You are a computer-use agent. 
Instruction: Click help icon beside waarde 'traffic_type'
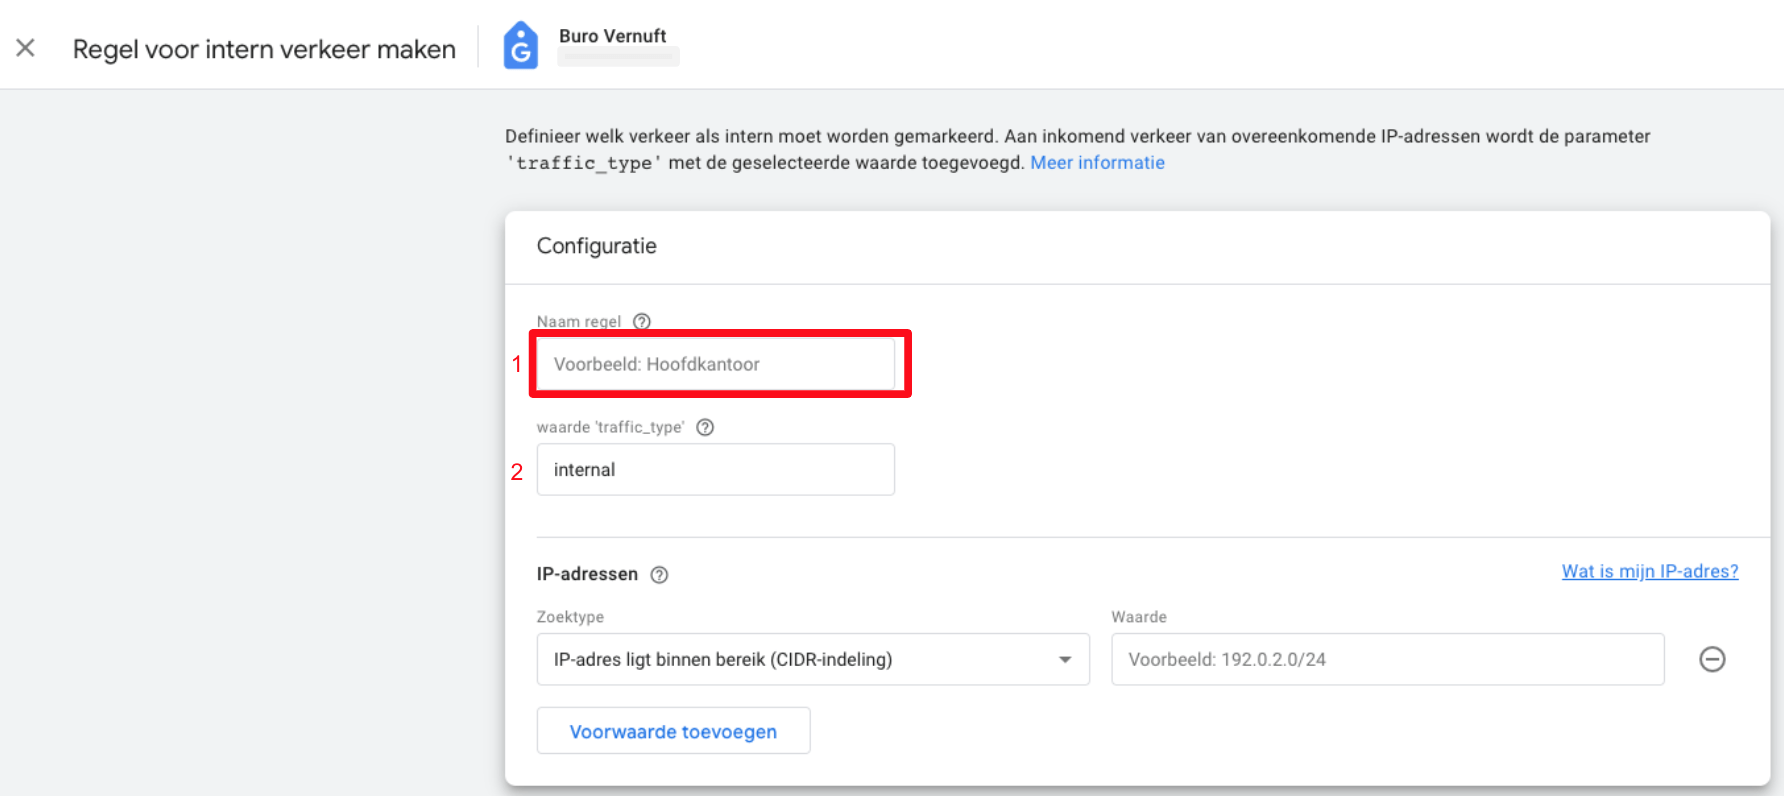(x=705, y=427)
